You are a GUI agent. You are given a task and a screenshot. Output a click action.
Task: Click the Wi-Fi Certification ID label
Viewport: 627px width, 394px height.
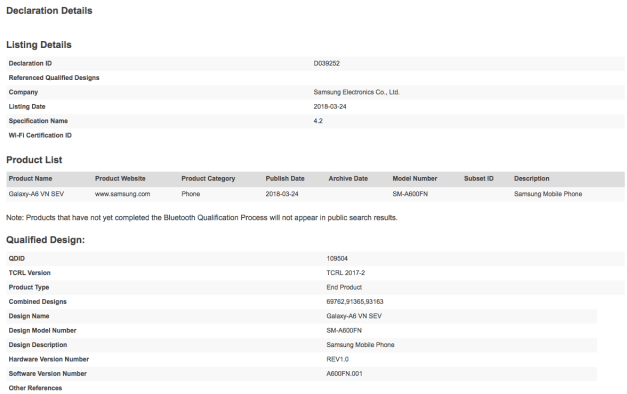tap(40, 136)
